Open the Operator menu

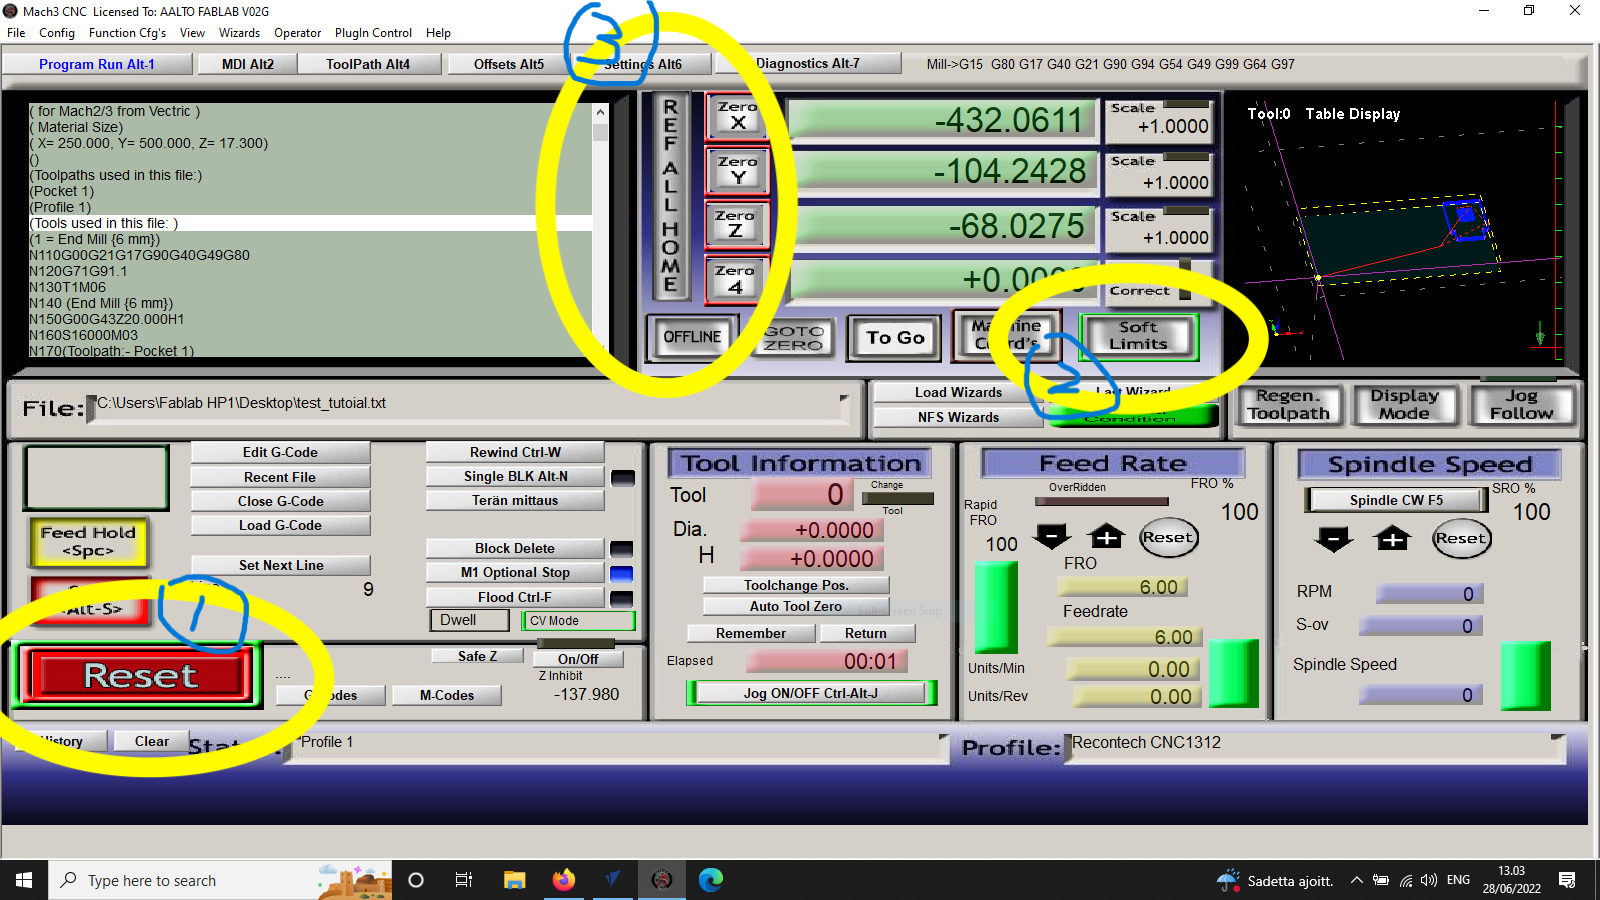[x=297, y=33]
